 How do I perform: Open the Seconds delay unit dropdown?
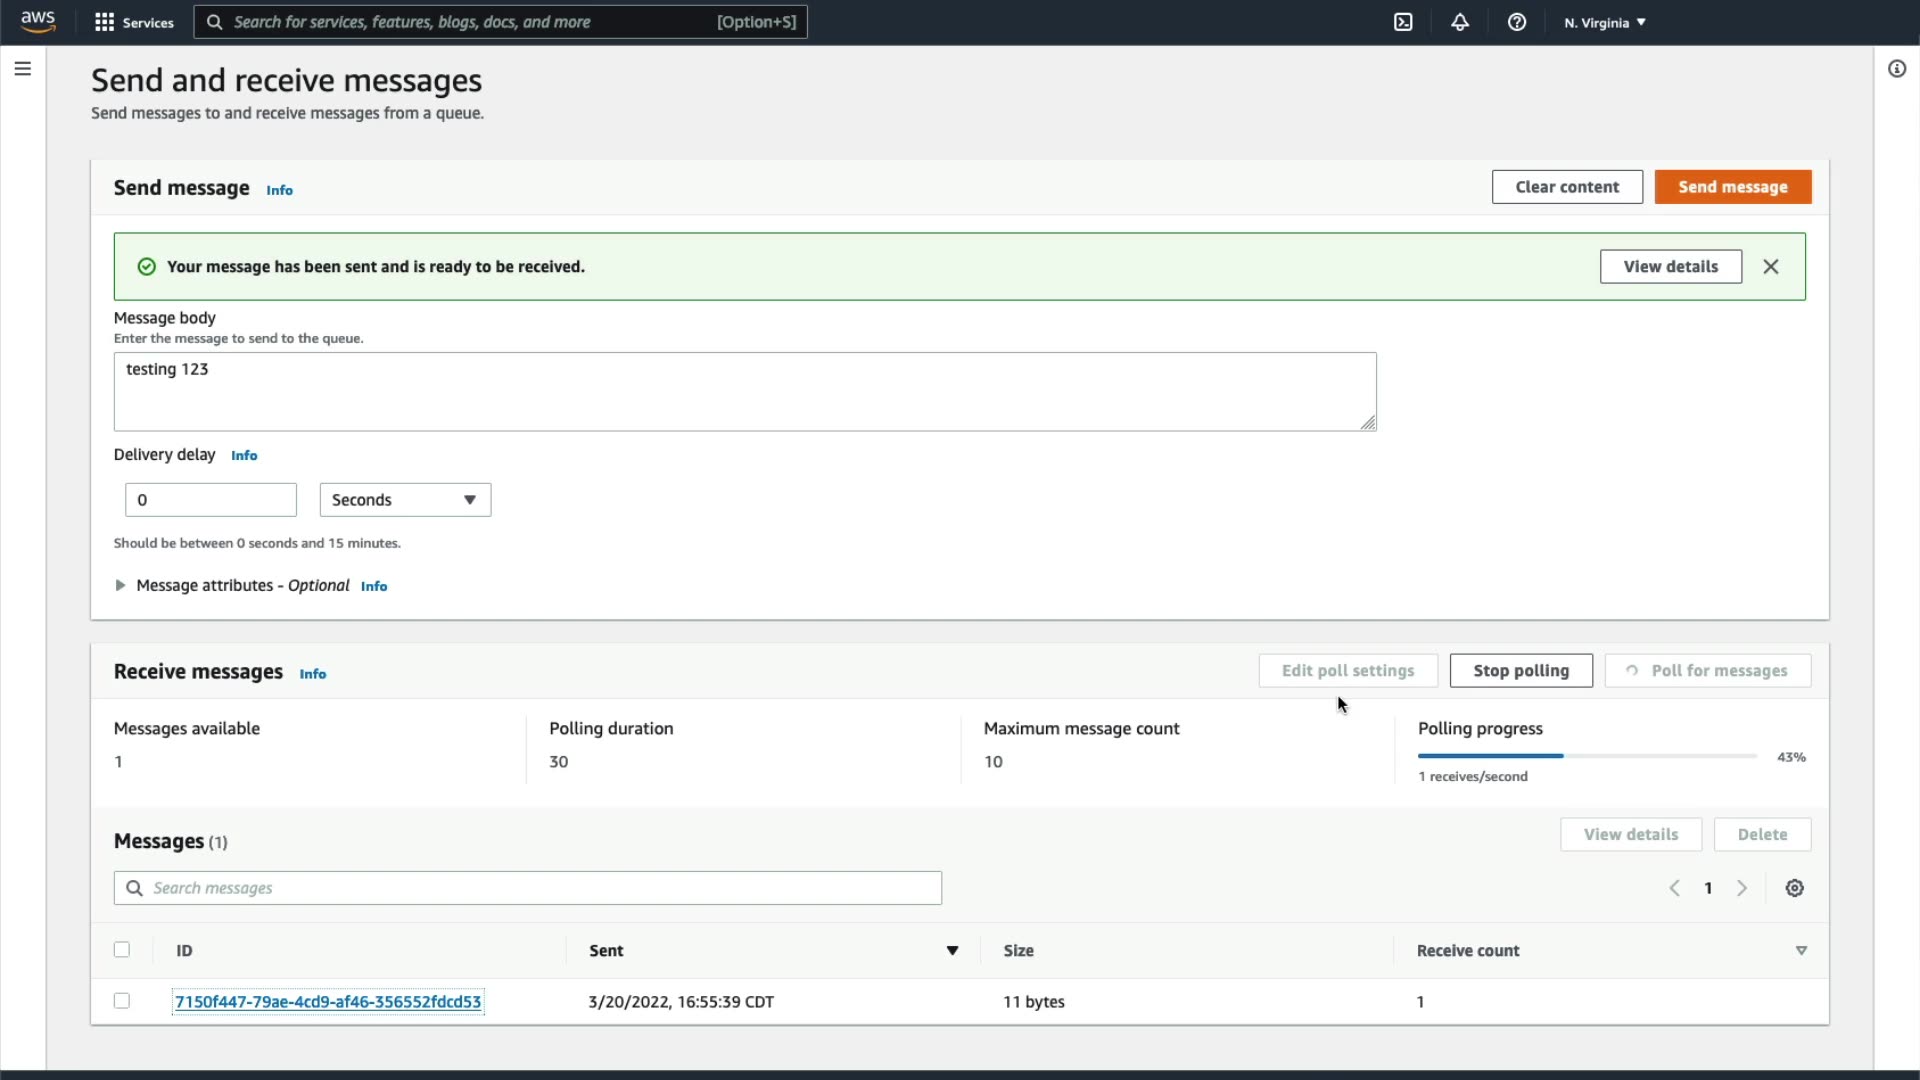[405, 500]
